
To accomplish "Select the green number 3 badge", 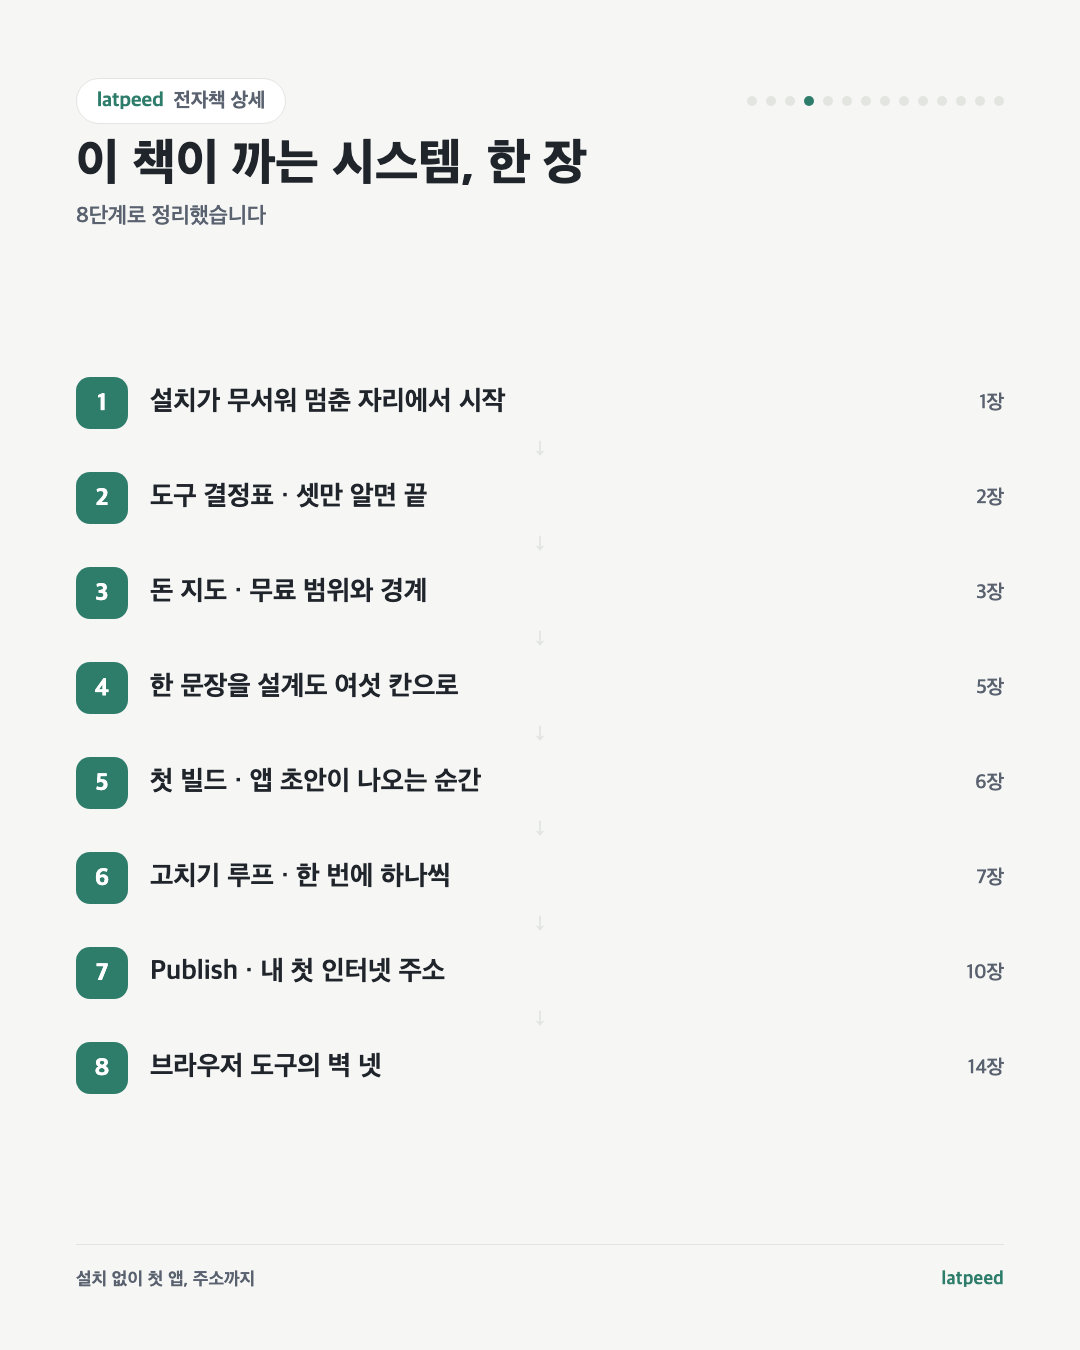I will click(102, 593).
